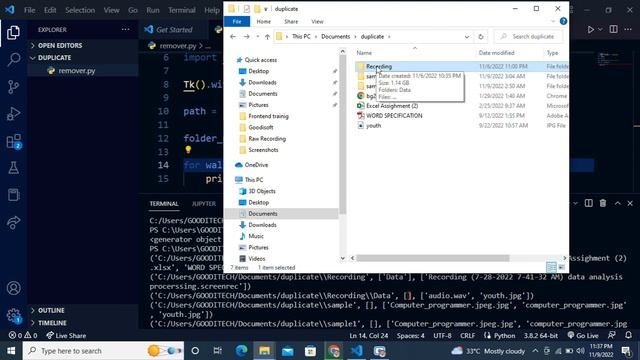Open Testing flask icon in activity bar
The width and height of the screenshot is (640, 360).
coord(13,168)
